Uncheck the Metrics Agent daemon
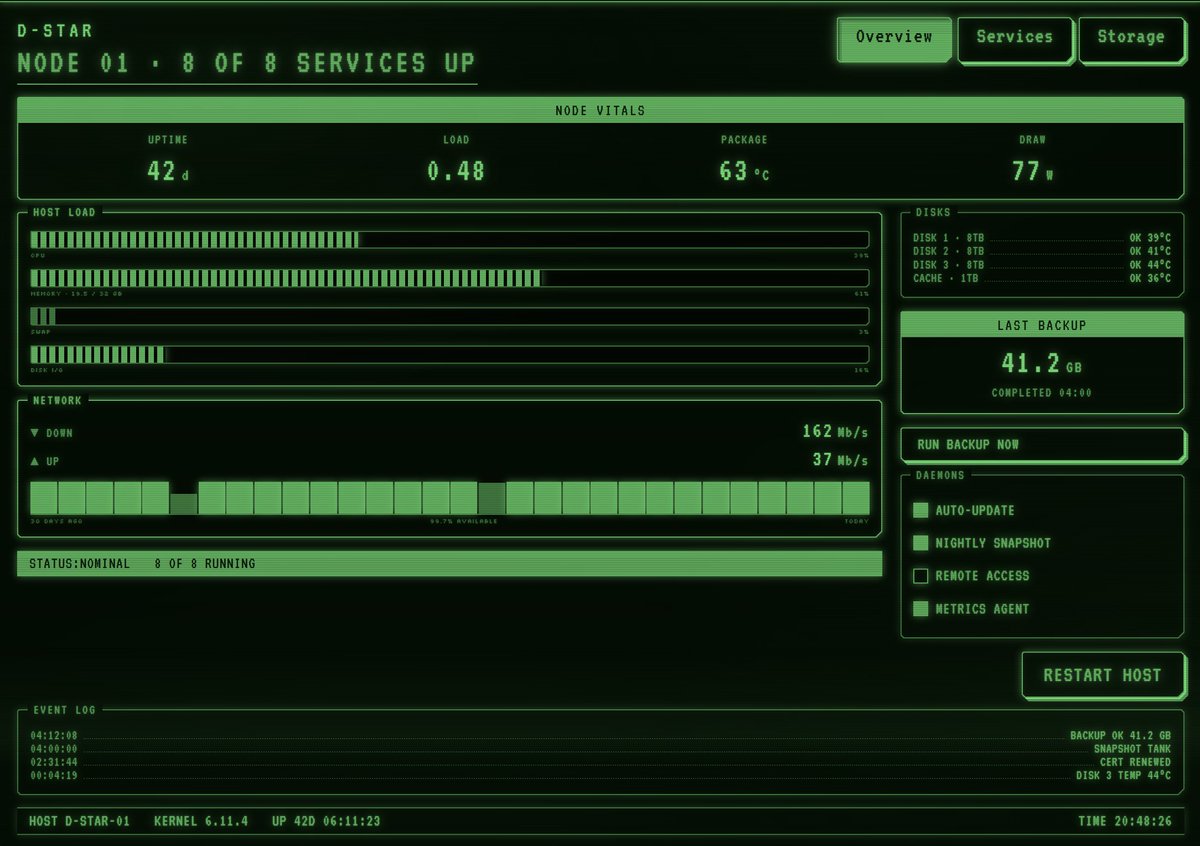This screenshot has height=846, width=1200. (x=921, y=609)
